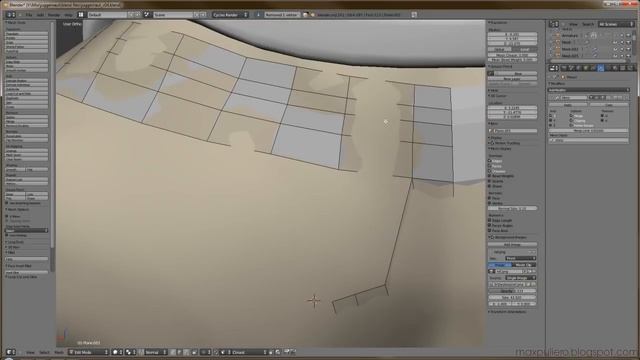The height and width of the screenshot is (360, 640).
Task: Open the outliner View menu
Action: pos(573,24)
